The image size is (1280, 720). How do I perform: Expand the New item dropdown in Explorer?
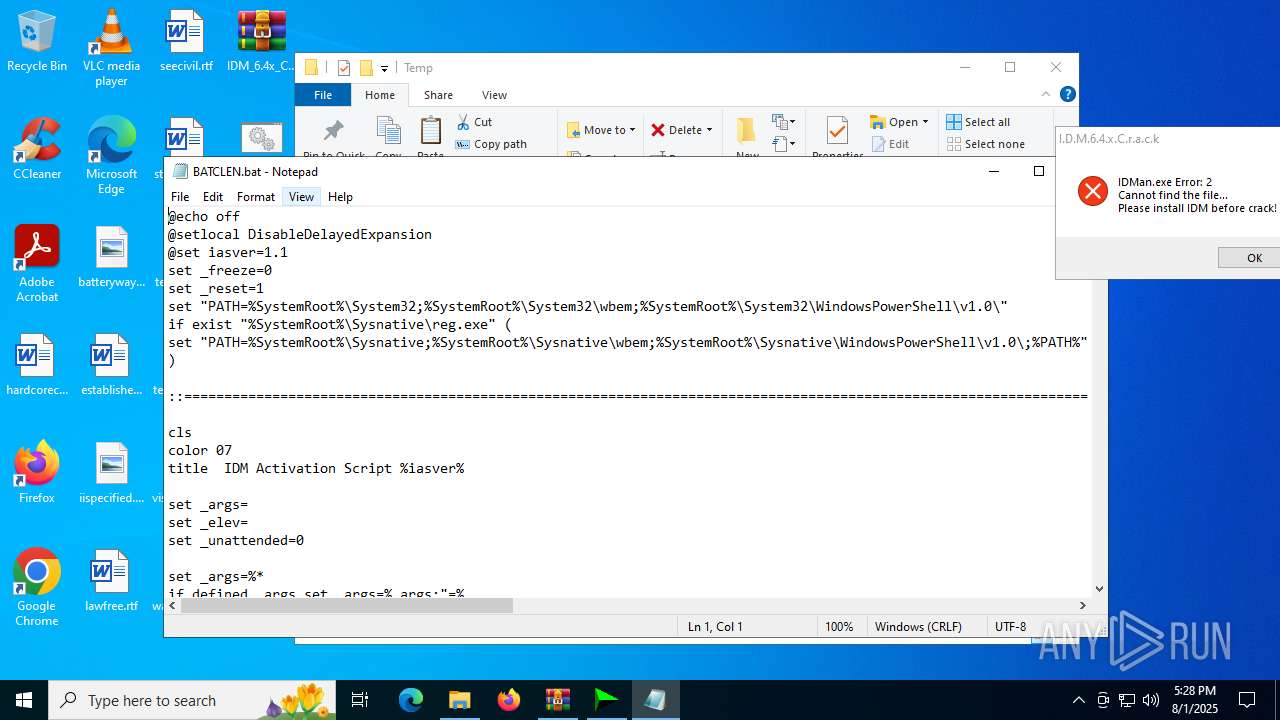click(x=782, y=122)
